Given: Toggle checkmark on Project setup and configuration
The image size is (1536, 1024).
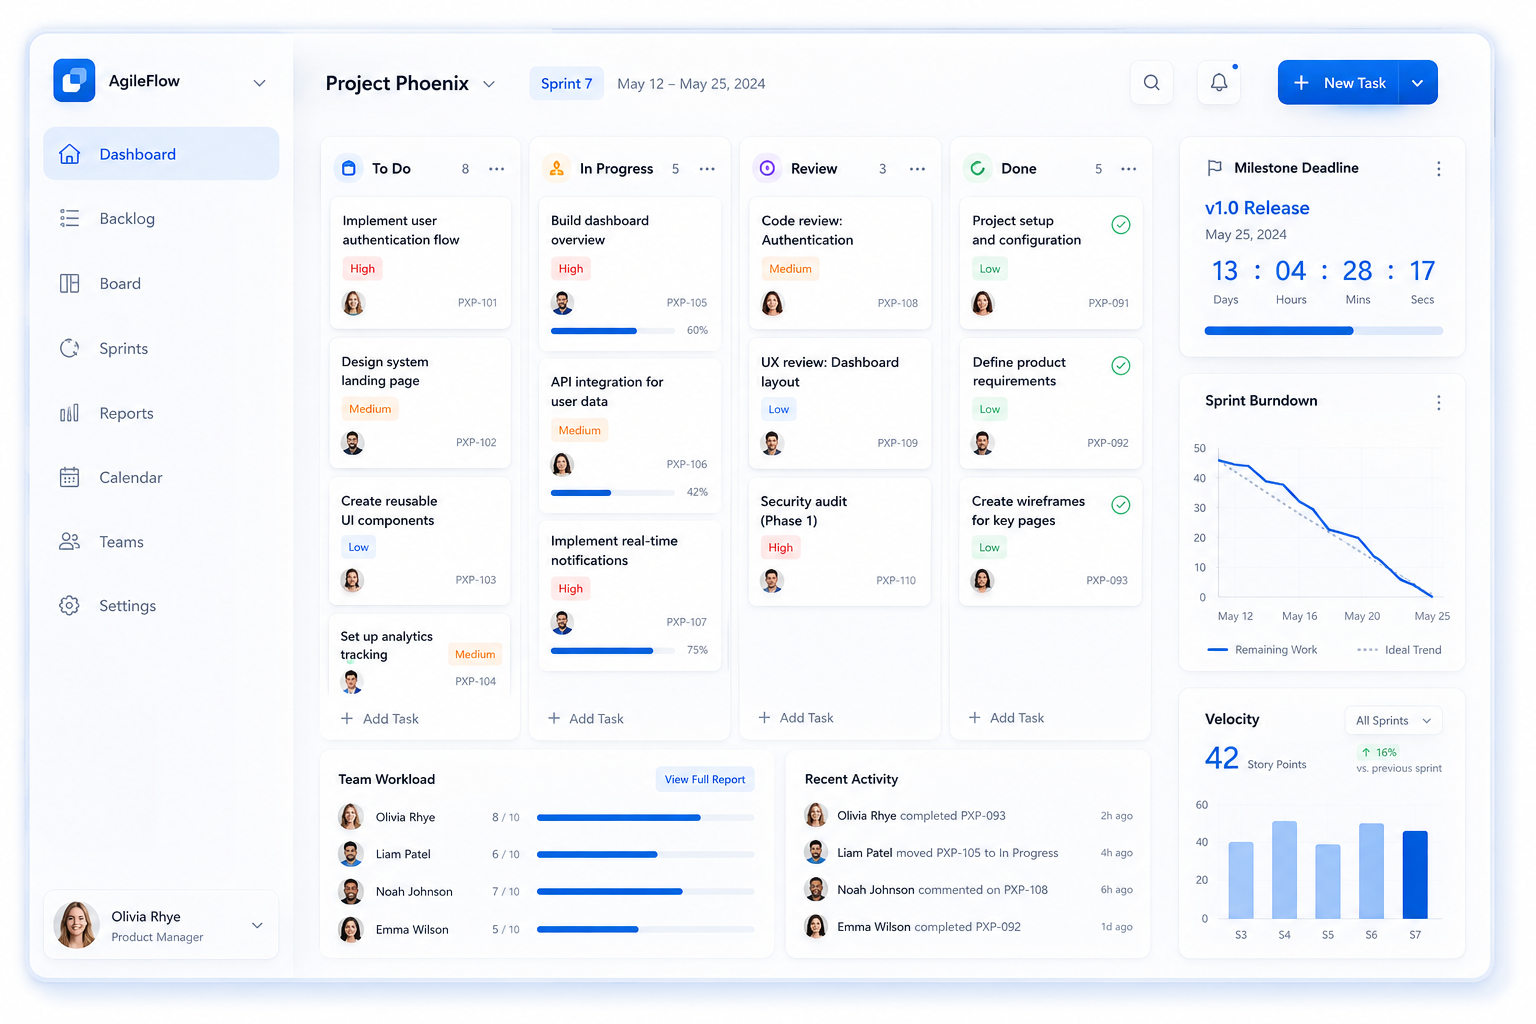Looking at the screenshot, I should point(1121,225).
